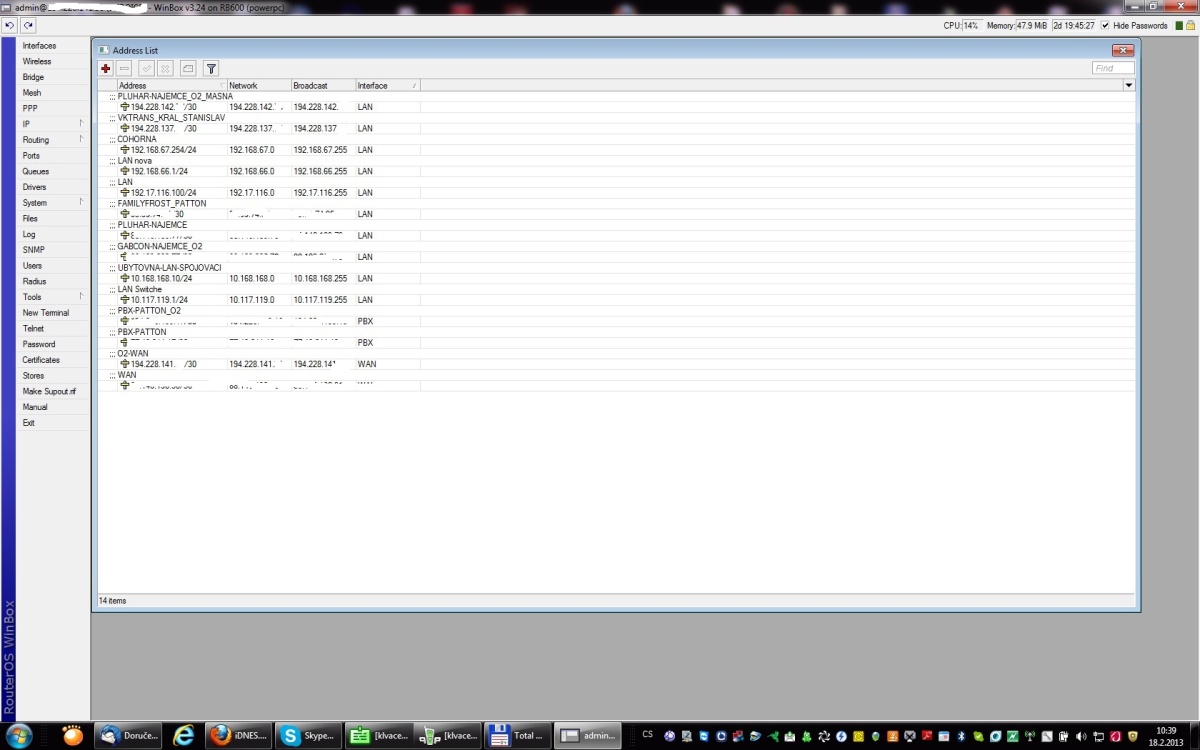The height and width of the screenshot is (750, 1200).
Task: Sort by the Network column header
Action: coord(258,86)
